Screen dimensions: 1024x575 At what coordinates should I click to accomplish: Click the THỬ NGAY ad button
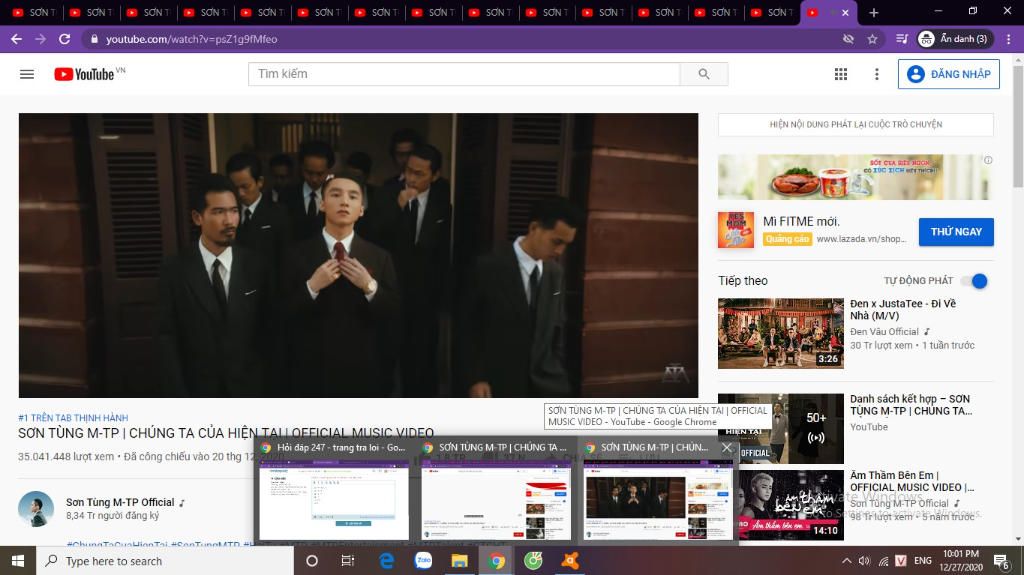click(x=956, y=232)
